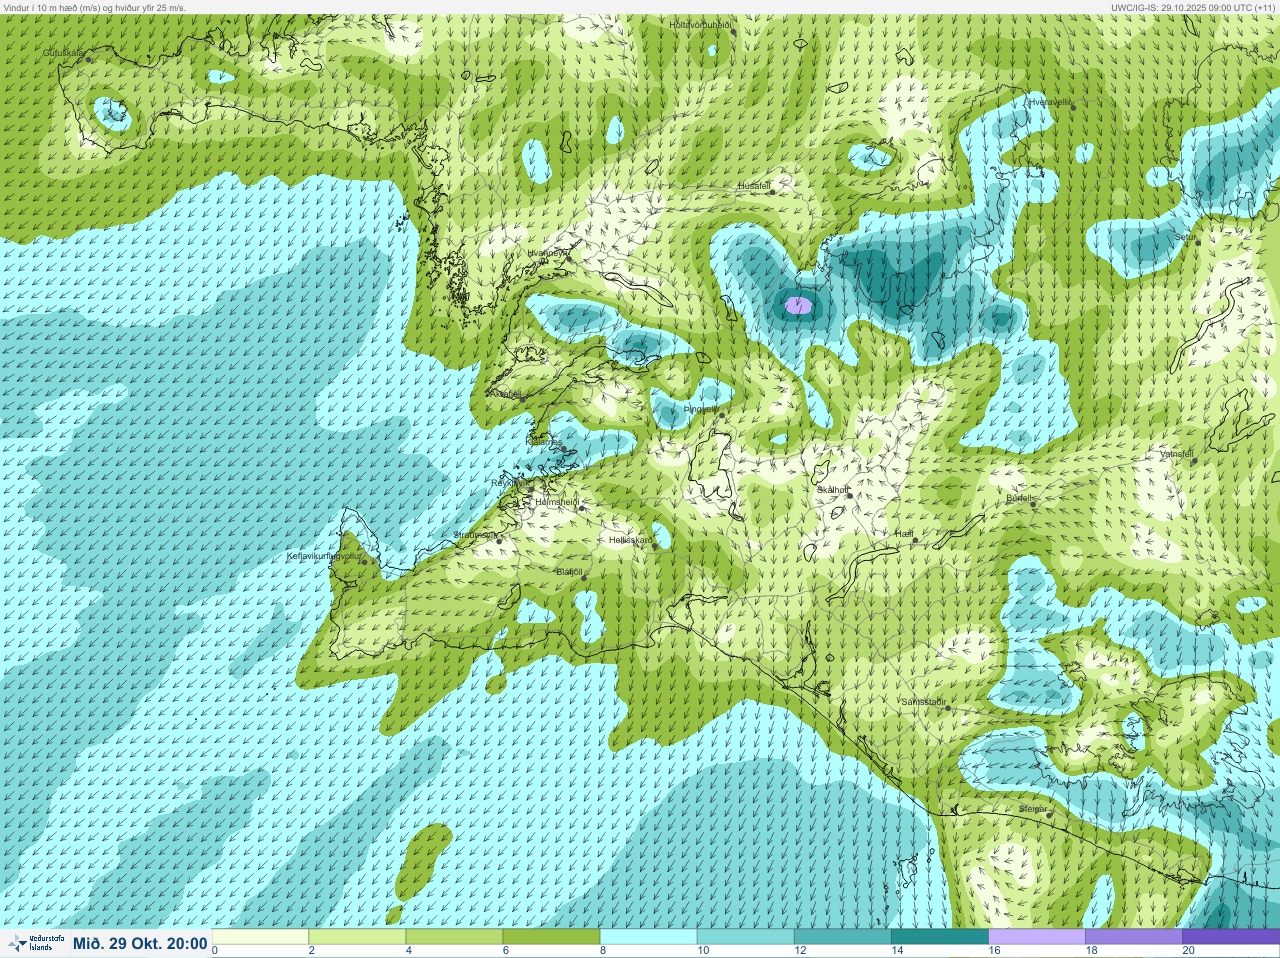The height and width of the screenshot is (958, 1280).
Task: Click the Setur station label
Action: (x=1185, y=237)
